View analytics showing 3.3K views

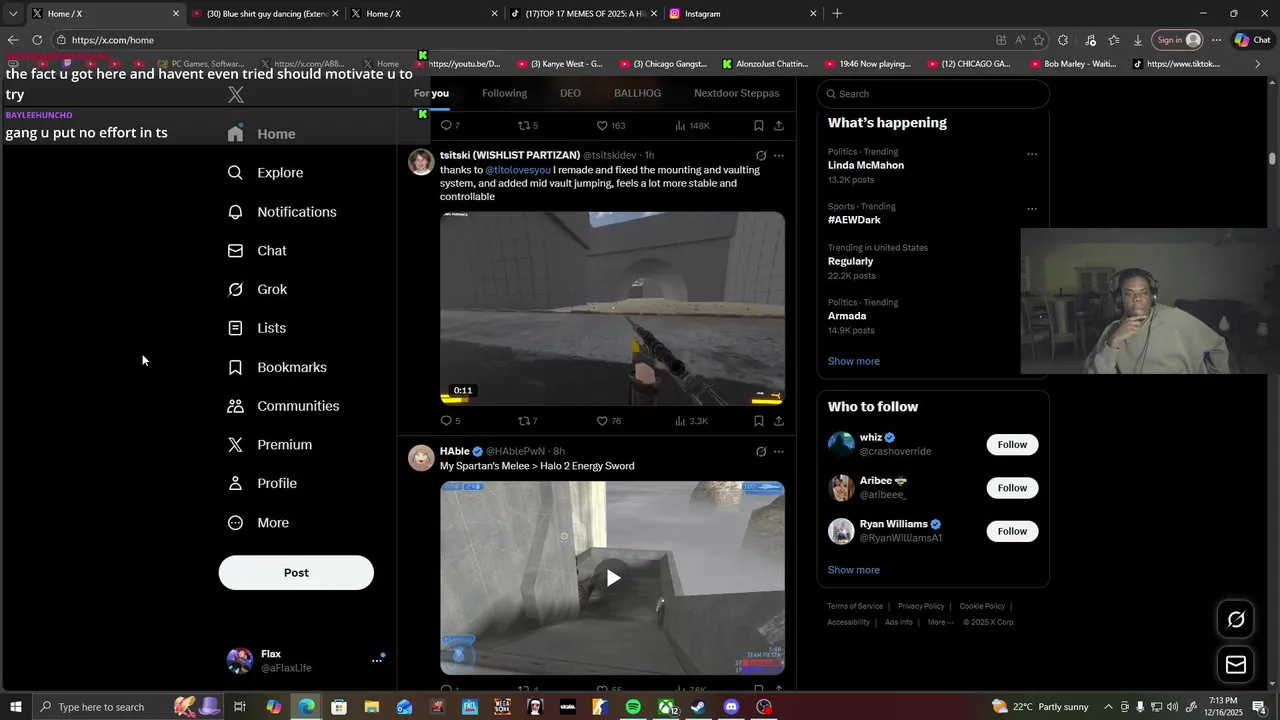692,421
